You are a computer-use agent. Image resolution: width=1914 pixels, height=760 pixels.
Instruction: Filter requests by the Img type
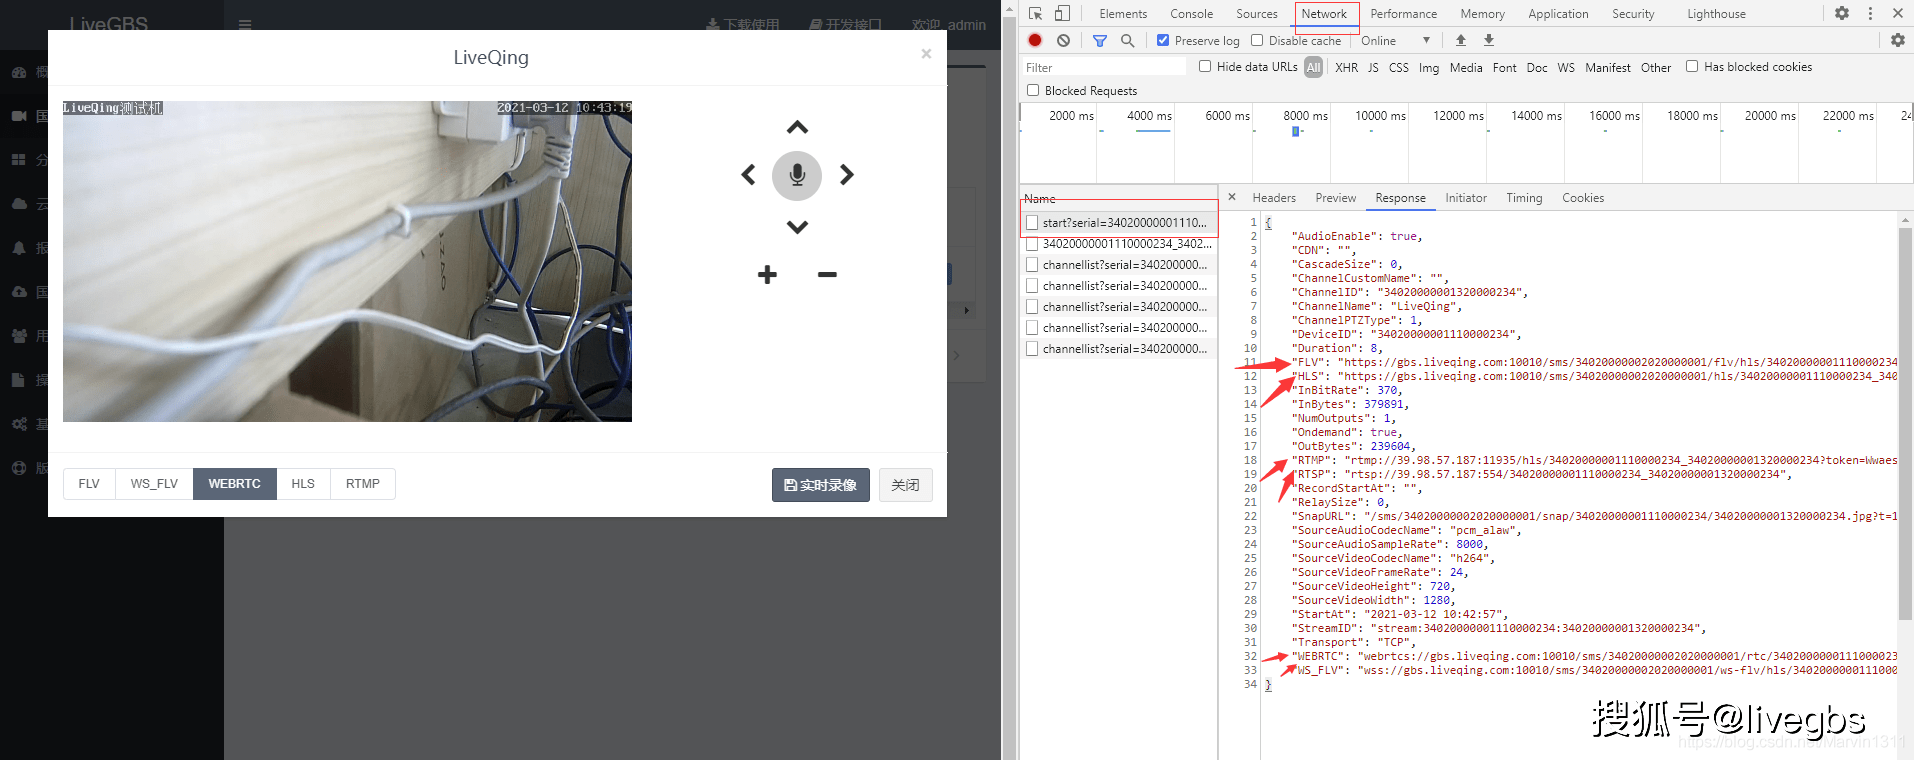tap(1429, 67)
